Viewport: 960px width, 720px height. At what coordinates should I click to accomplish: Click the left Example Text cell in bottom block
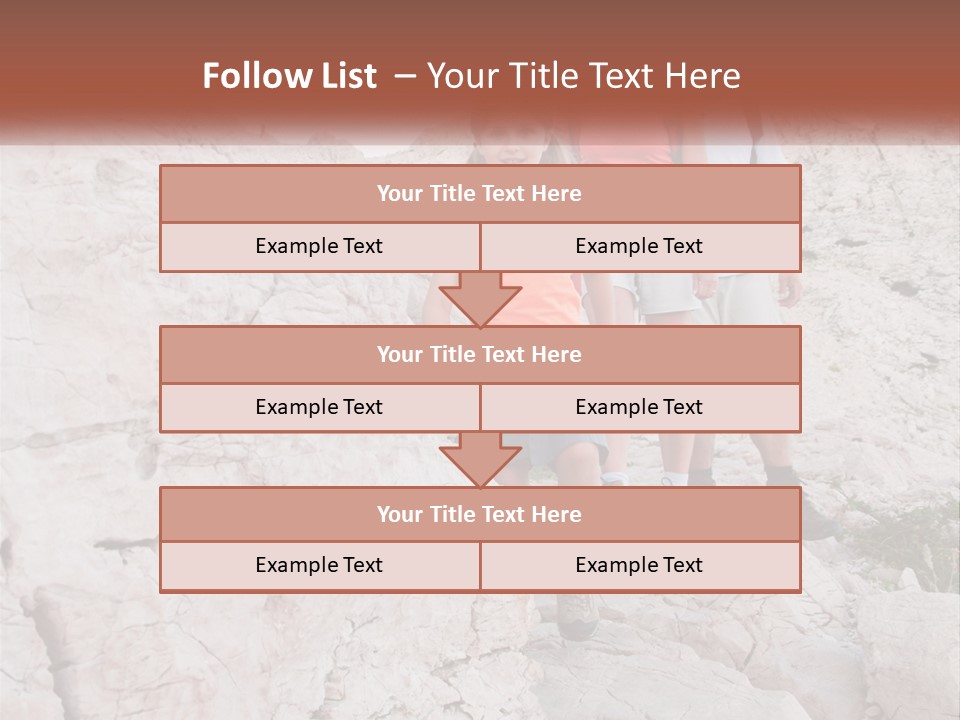[320, 566]
